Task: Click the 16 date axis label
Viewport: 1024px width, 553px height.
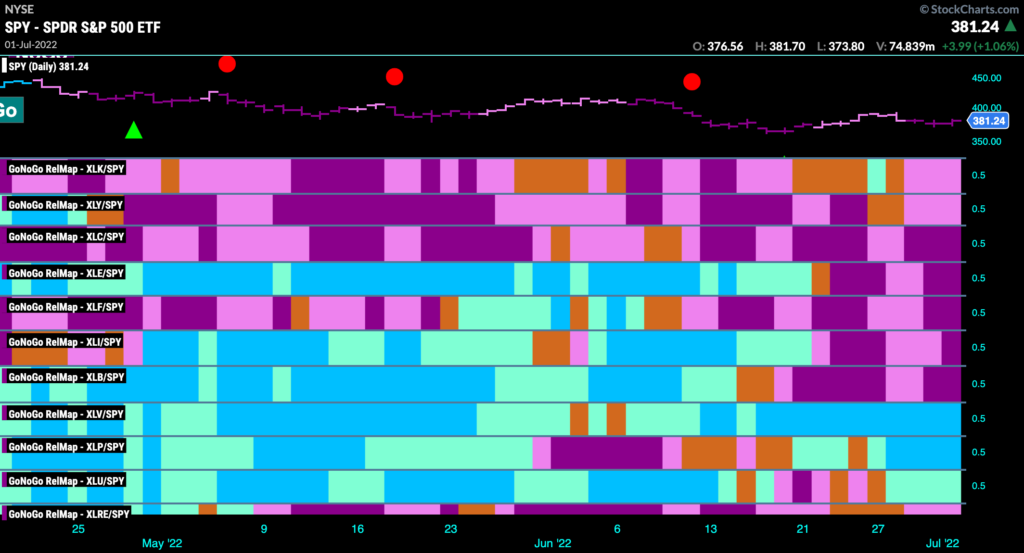Action: (x=357, y=529)
